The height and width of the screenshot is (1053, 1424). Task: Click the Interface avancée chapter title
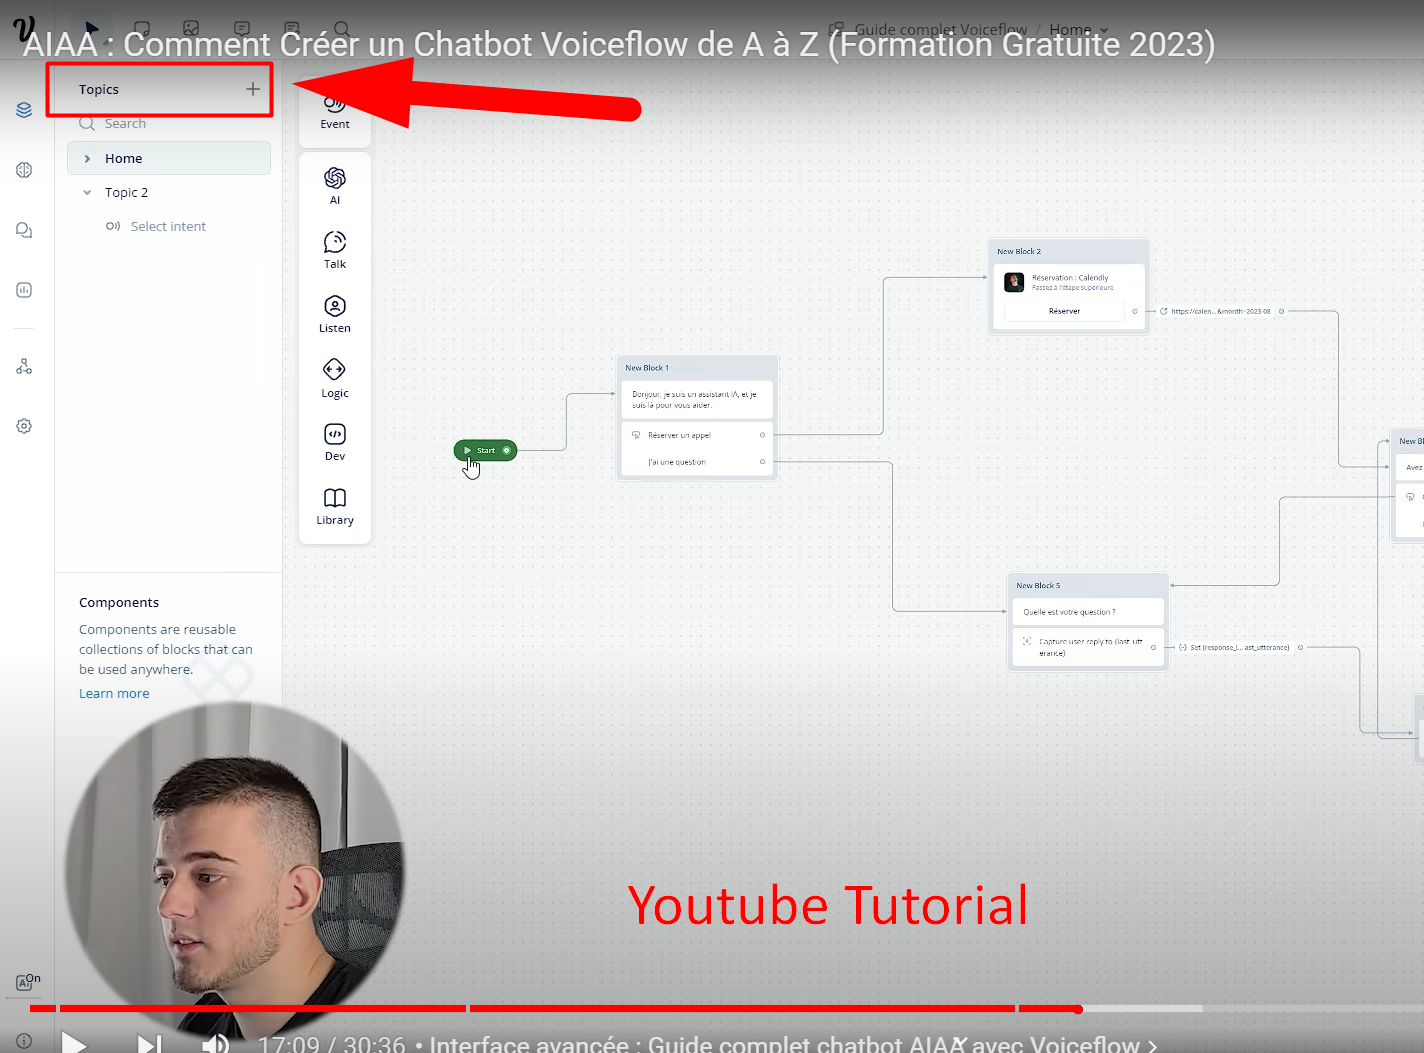[x=785, y=1044]
